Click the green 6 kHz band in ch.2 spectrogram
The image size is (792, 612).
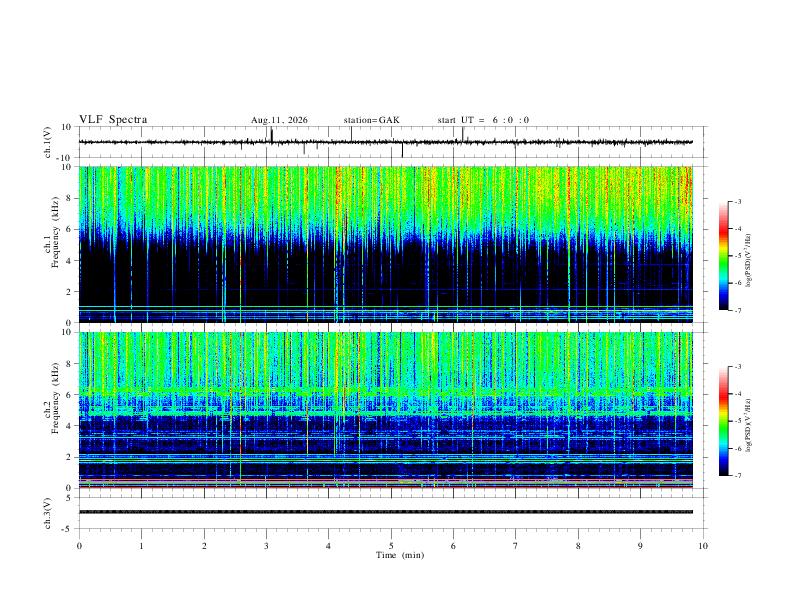click(385, 392)
